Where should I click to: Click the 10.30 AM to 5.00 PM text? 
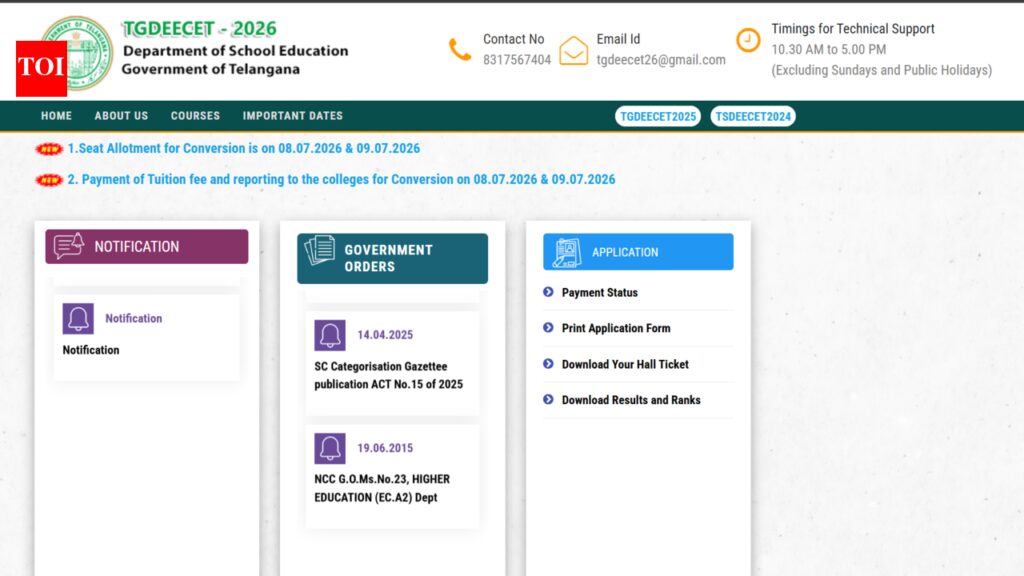[x=829, y=50]
